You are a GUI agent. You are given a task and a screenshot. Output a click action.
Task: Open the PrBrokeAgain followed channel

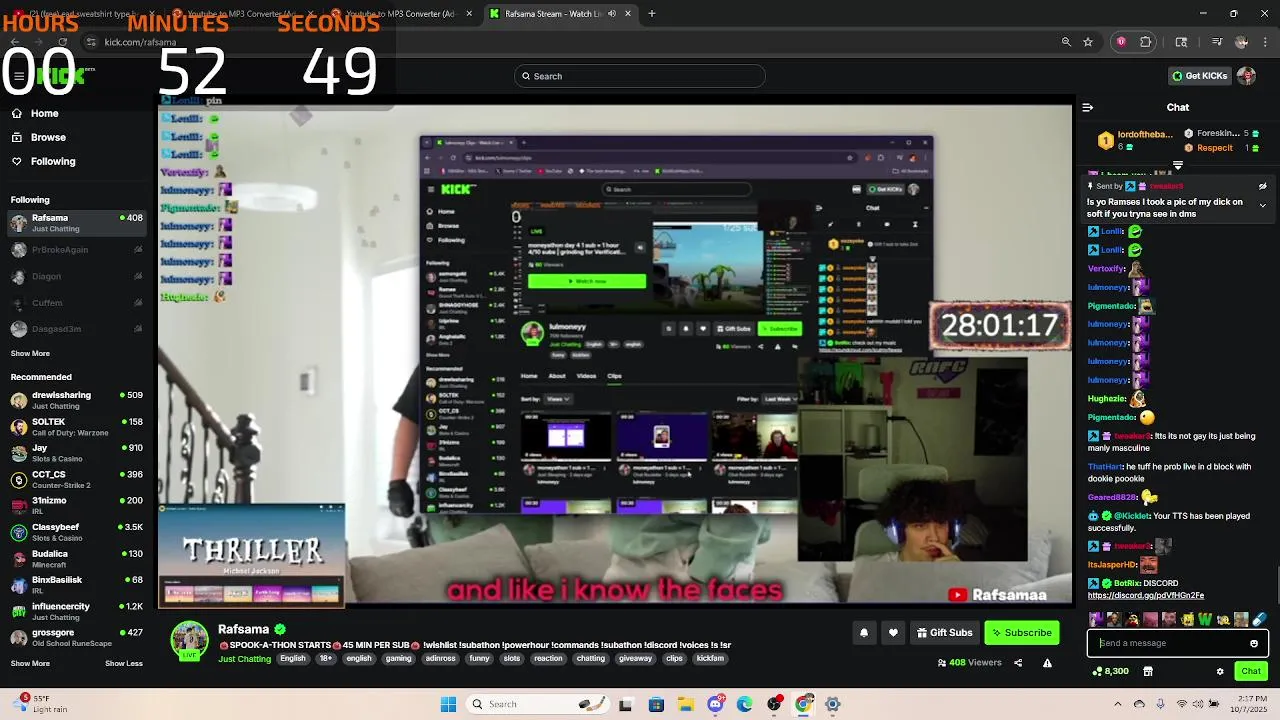click(x=77, y=250)
